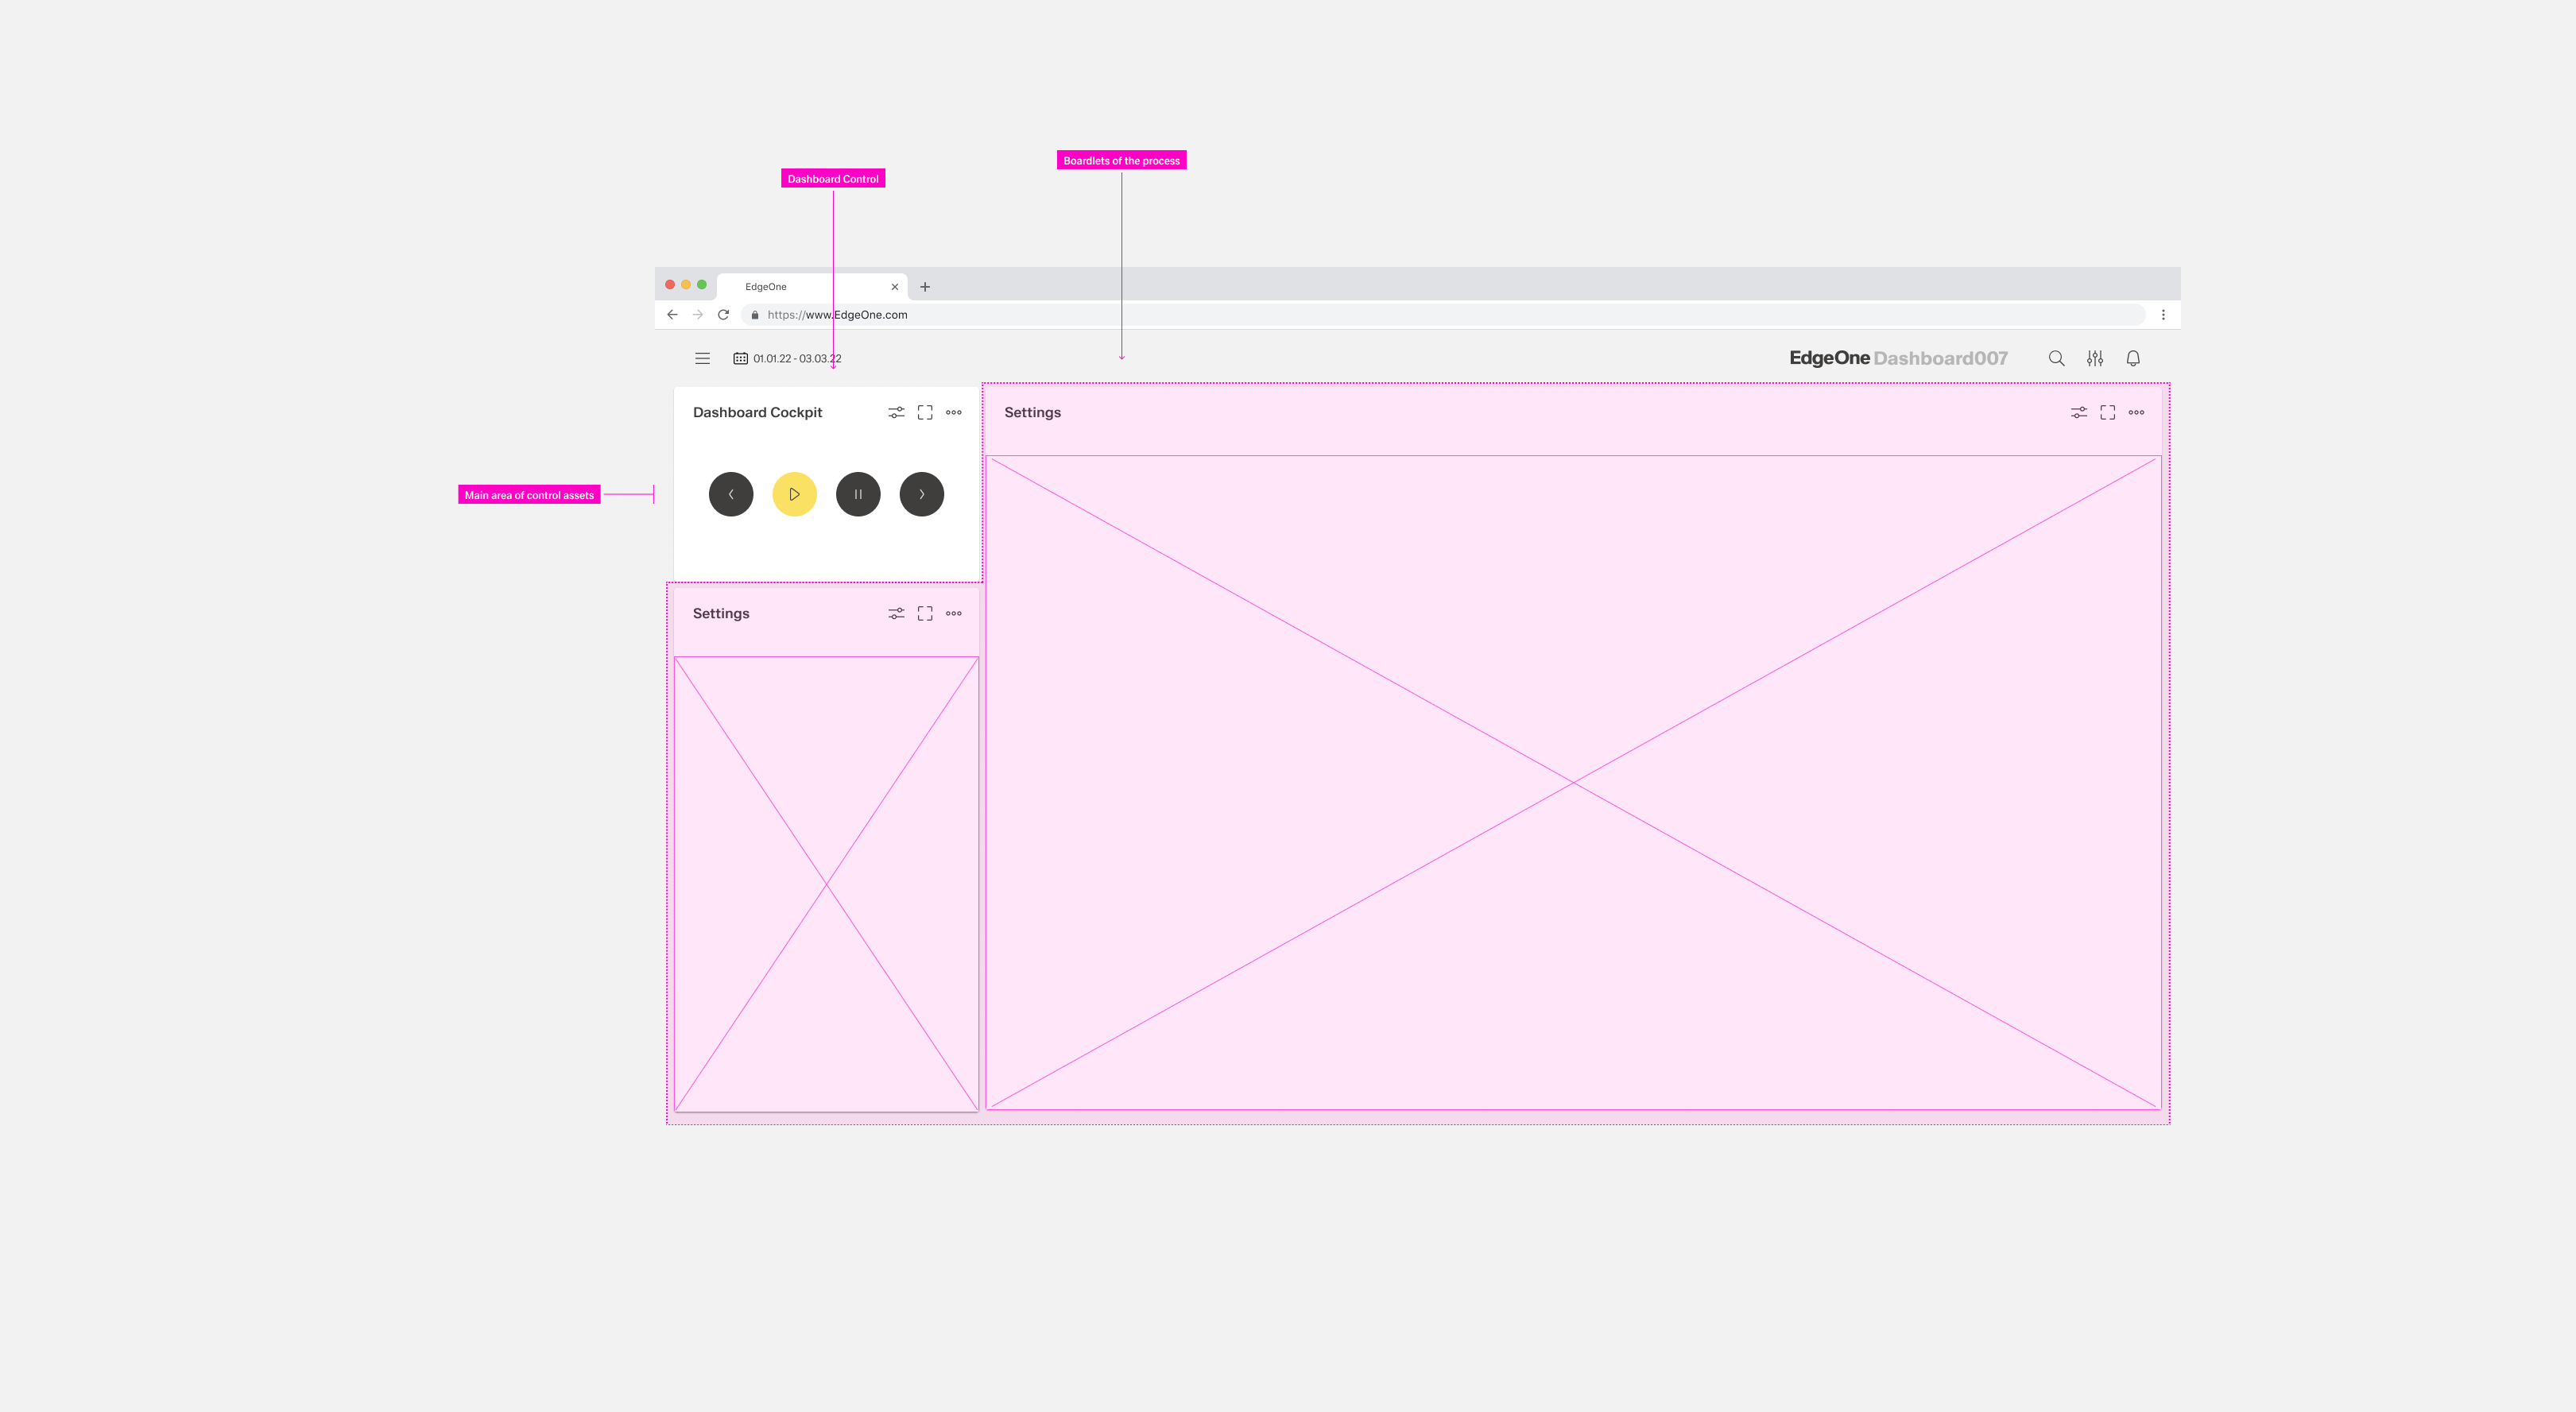The width and height of the screenshot is (2576, 1412).
Task: Open a new browser tab
Action: pyautogui.click(x=925, y=287)
